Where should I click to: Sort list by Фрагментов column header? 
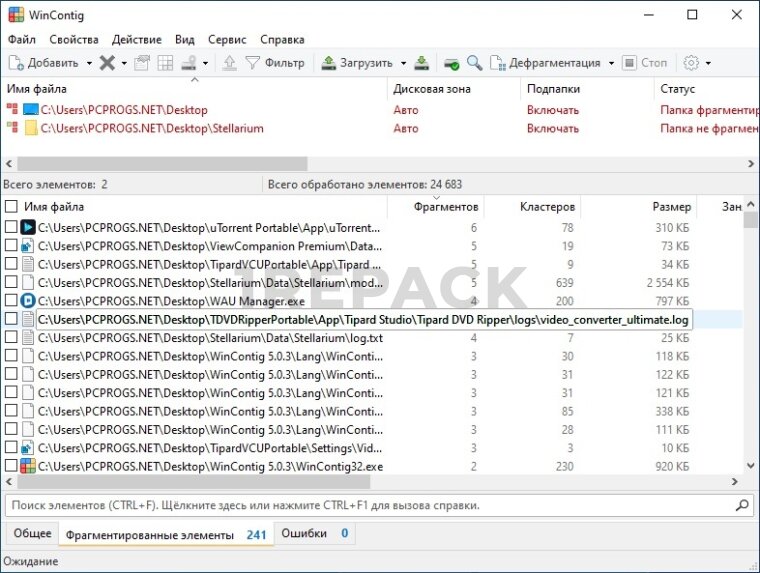[x=446, y=207]
